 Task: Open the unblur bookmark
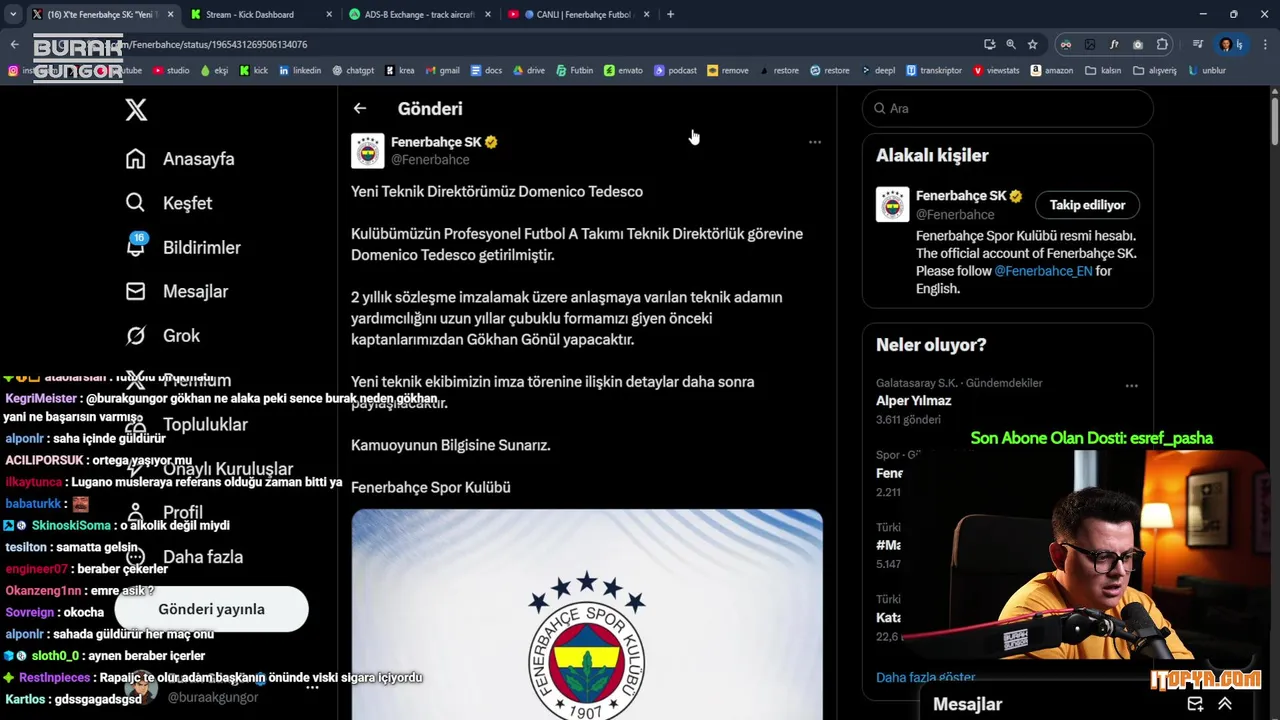point(1206,71)
